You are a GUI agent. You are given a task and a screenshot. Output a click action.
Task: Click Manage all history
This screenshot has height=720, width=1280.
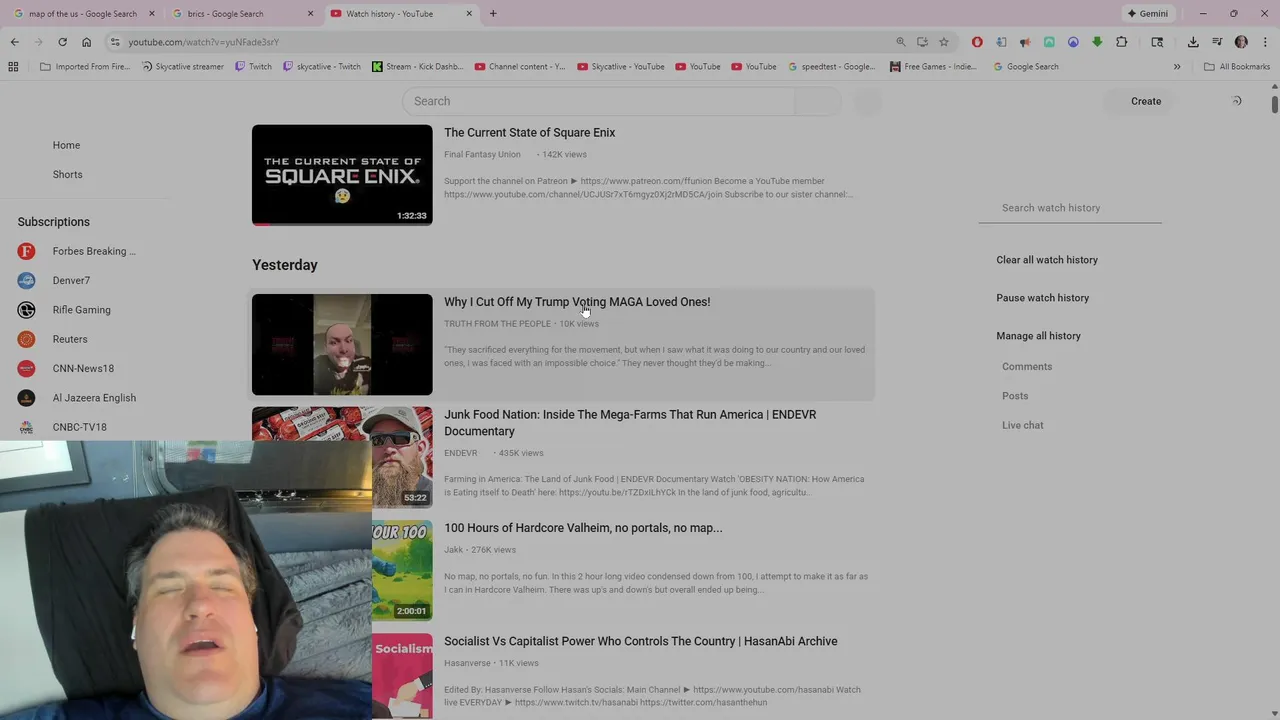pyautogui.click(x=1038, y=336)
